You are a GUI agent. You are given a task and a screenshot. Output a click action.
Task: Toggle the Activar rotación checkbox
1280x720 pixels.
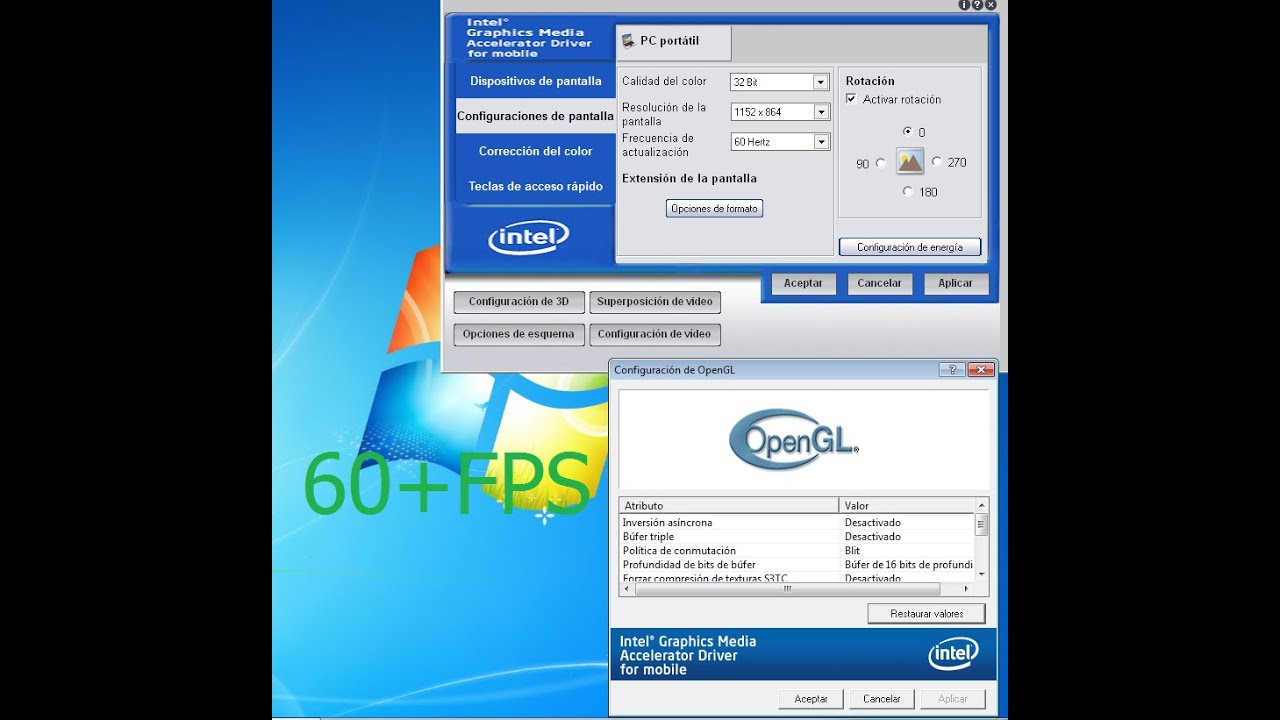pyautogui.click(x=851, y=99)
